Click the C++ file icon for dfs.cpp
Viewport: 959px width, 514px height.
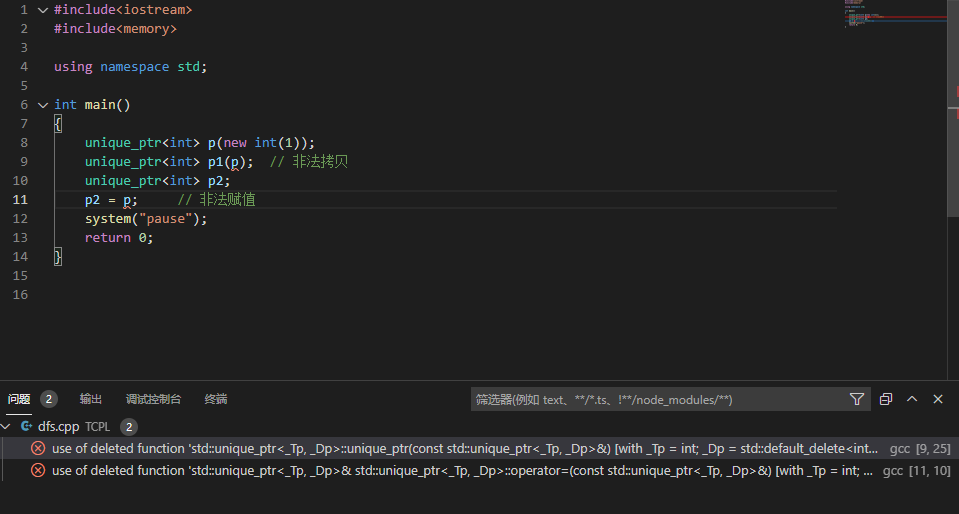coord(27,426)
